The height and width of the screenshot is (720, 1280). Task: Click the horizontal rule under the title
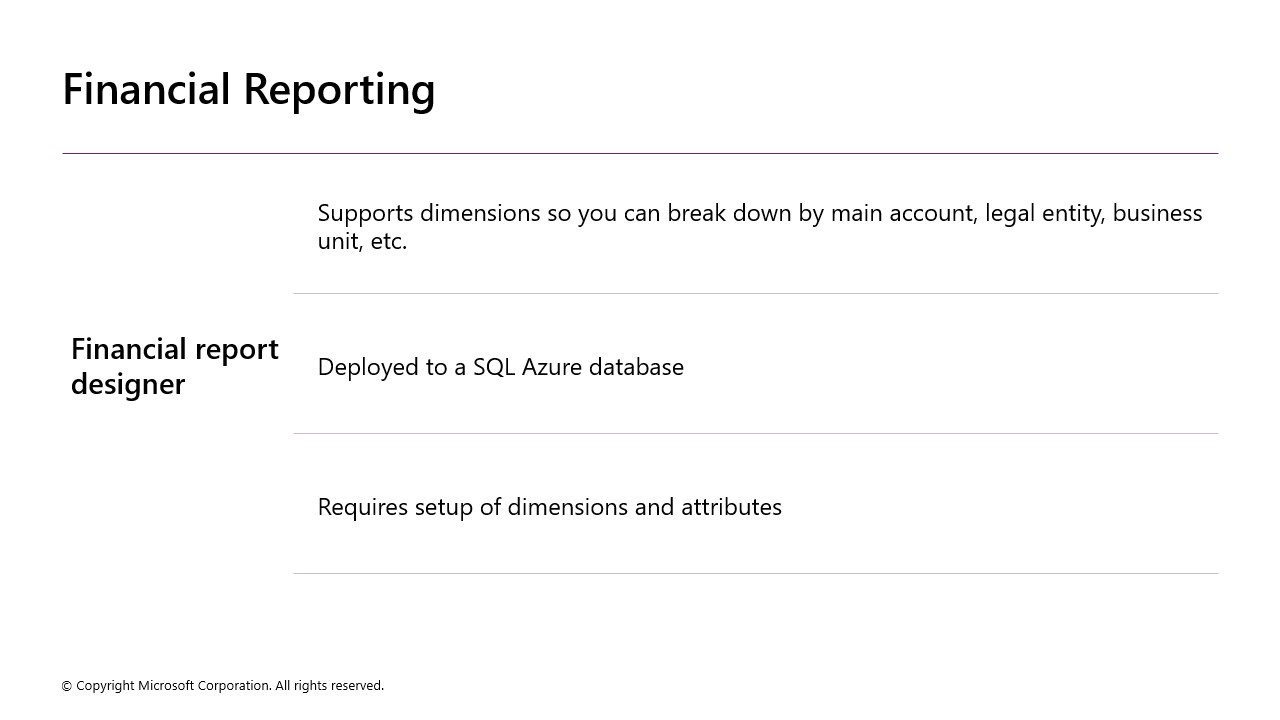(x=640, y=153)
